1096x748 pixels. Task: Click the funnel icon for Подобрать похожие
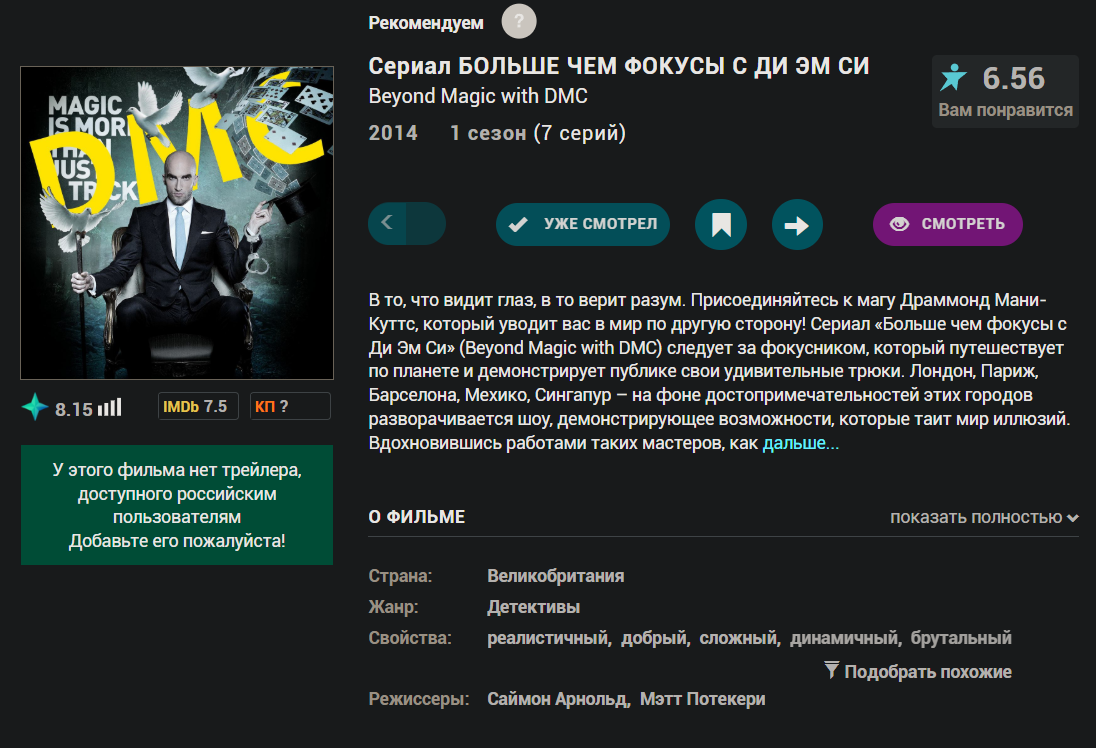pos(831,670)
